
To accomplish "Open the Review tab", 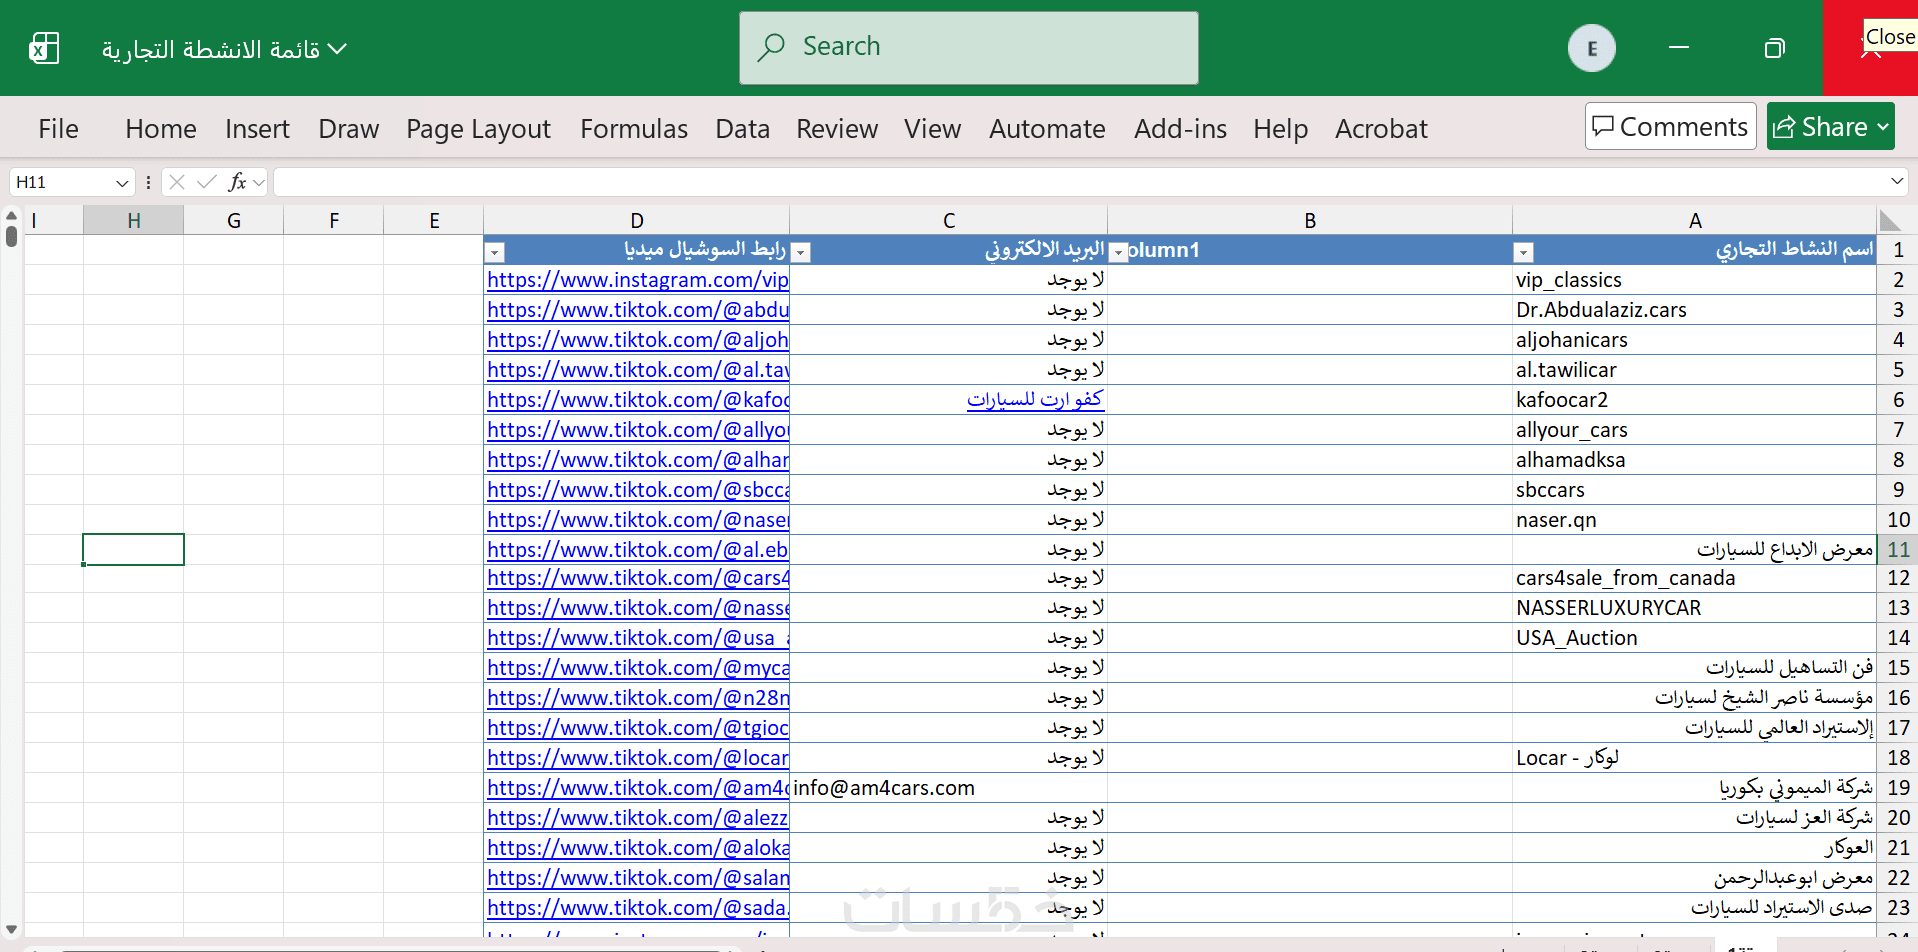I will click(837, 129).
